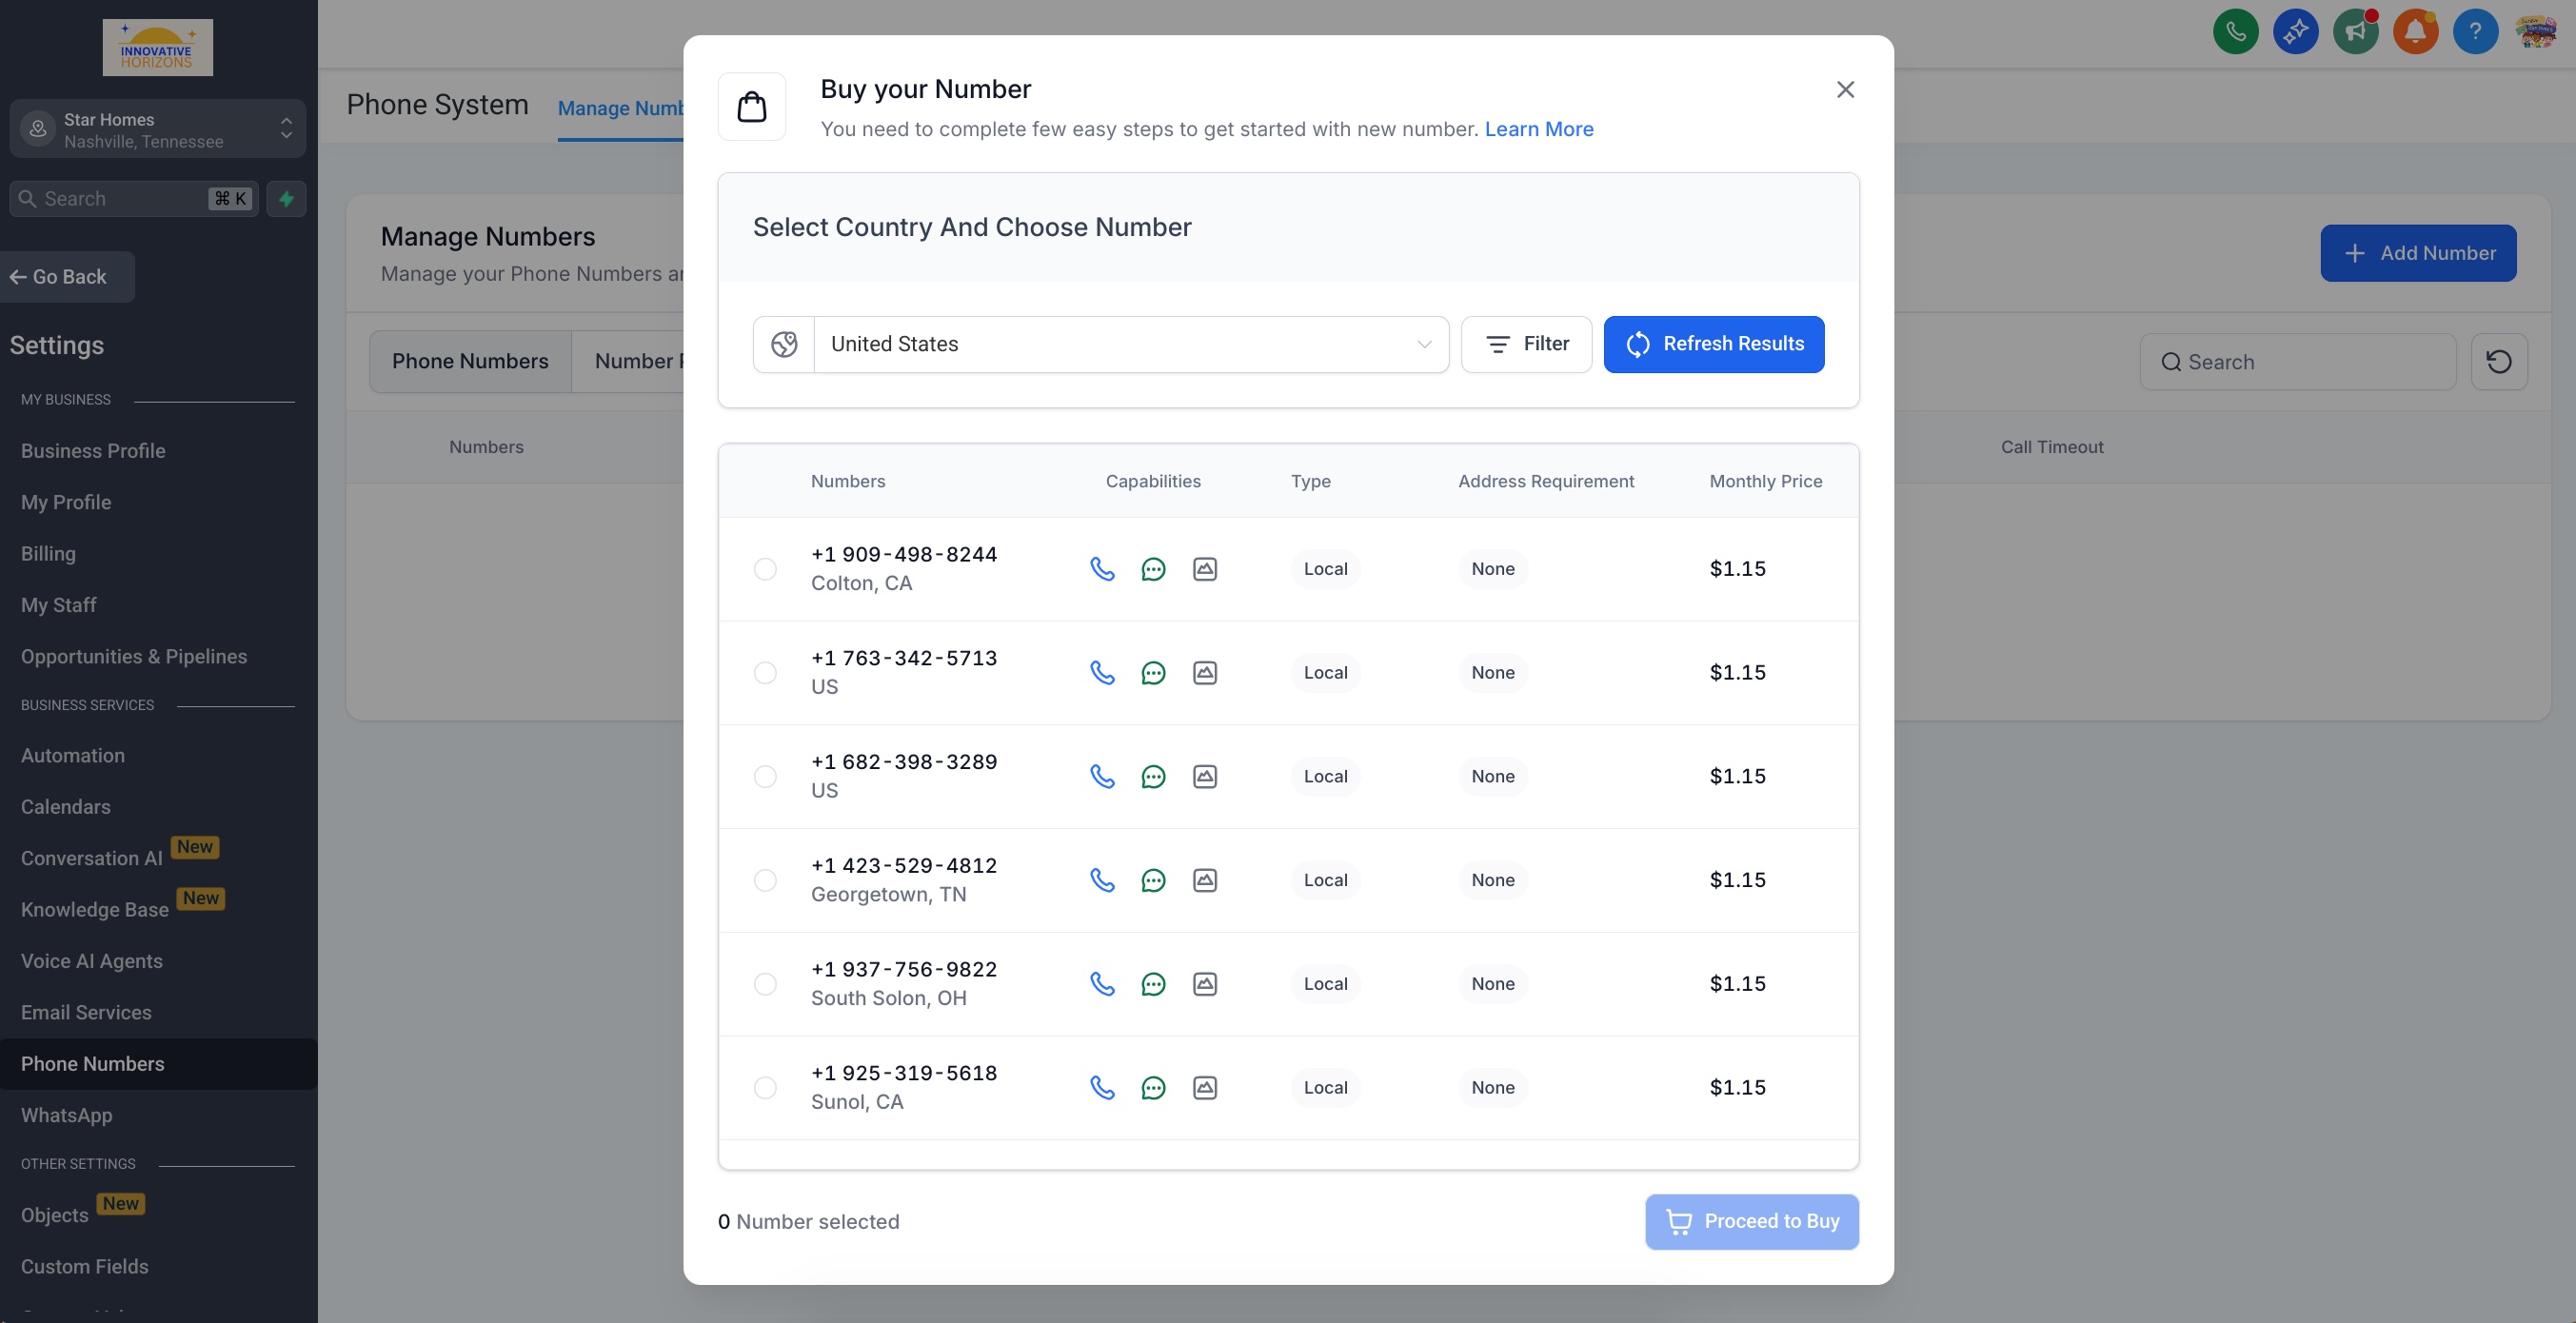Click the SMS capability icon for +1 763-342-5713
Viewport: 2576px width, 1323px height.
click(x=1153, y=673)
